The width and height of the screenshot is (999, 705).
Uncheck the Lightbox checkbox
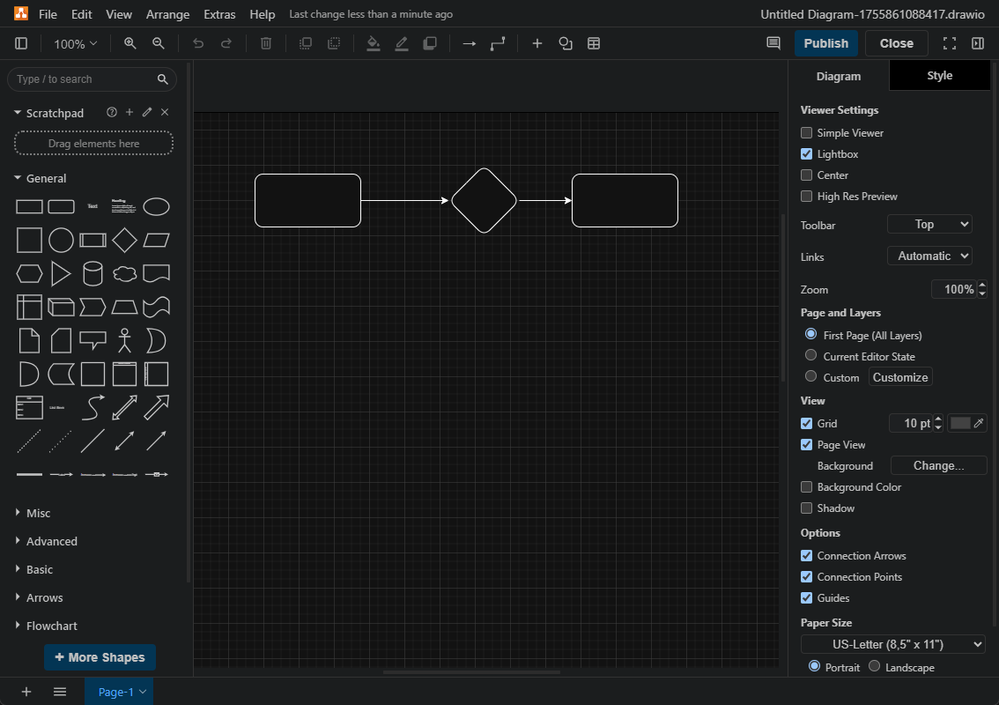(x=807, y=154)
